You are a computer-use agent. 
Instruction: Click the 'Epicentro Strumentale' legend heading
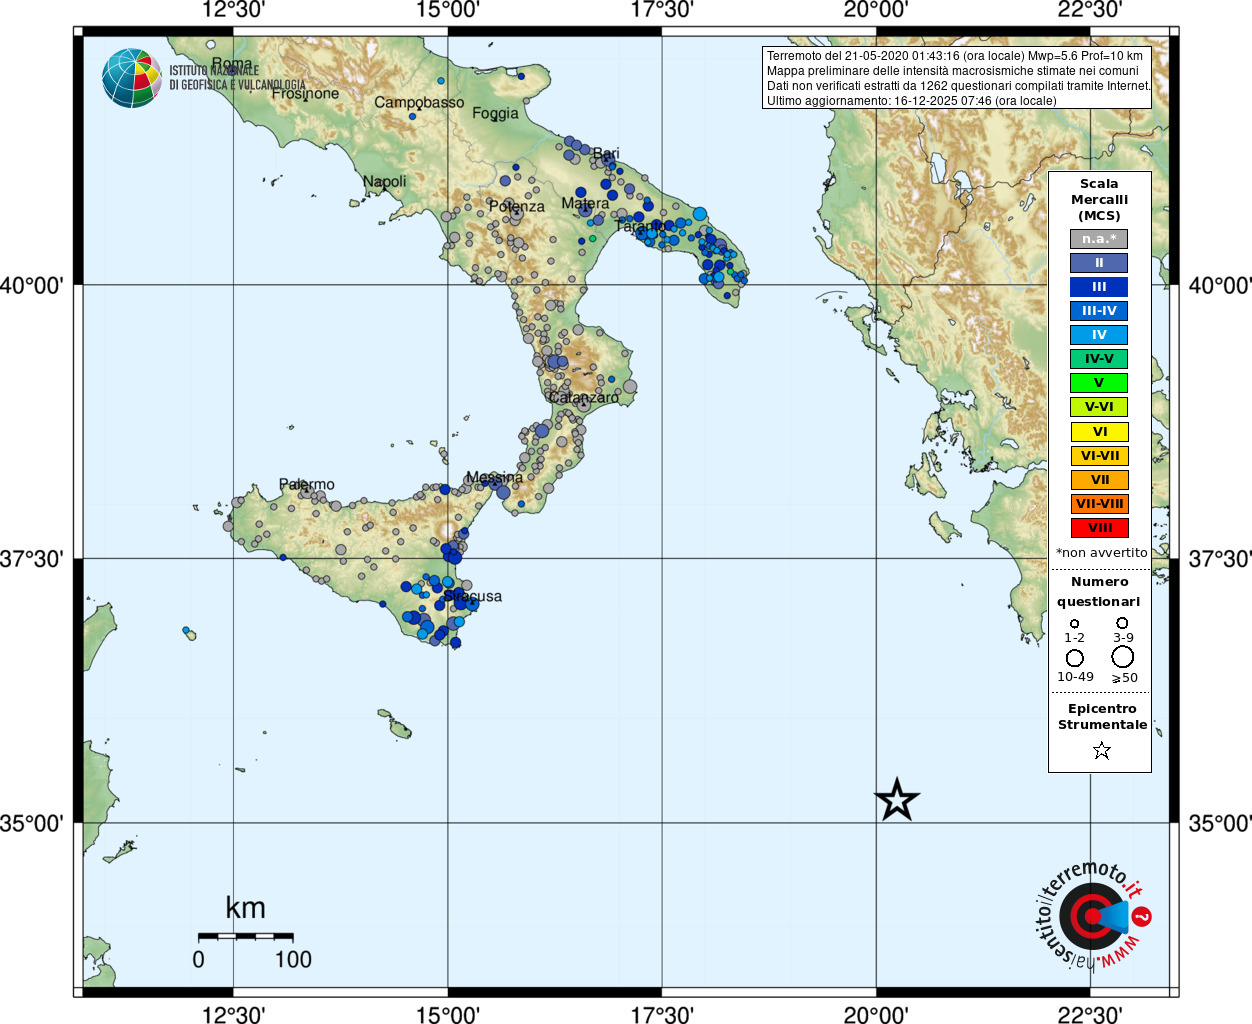pyautogui.click(x=1102, y=716)
